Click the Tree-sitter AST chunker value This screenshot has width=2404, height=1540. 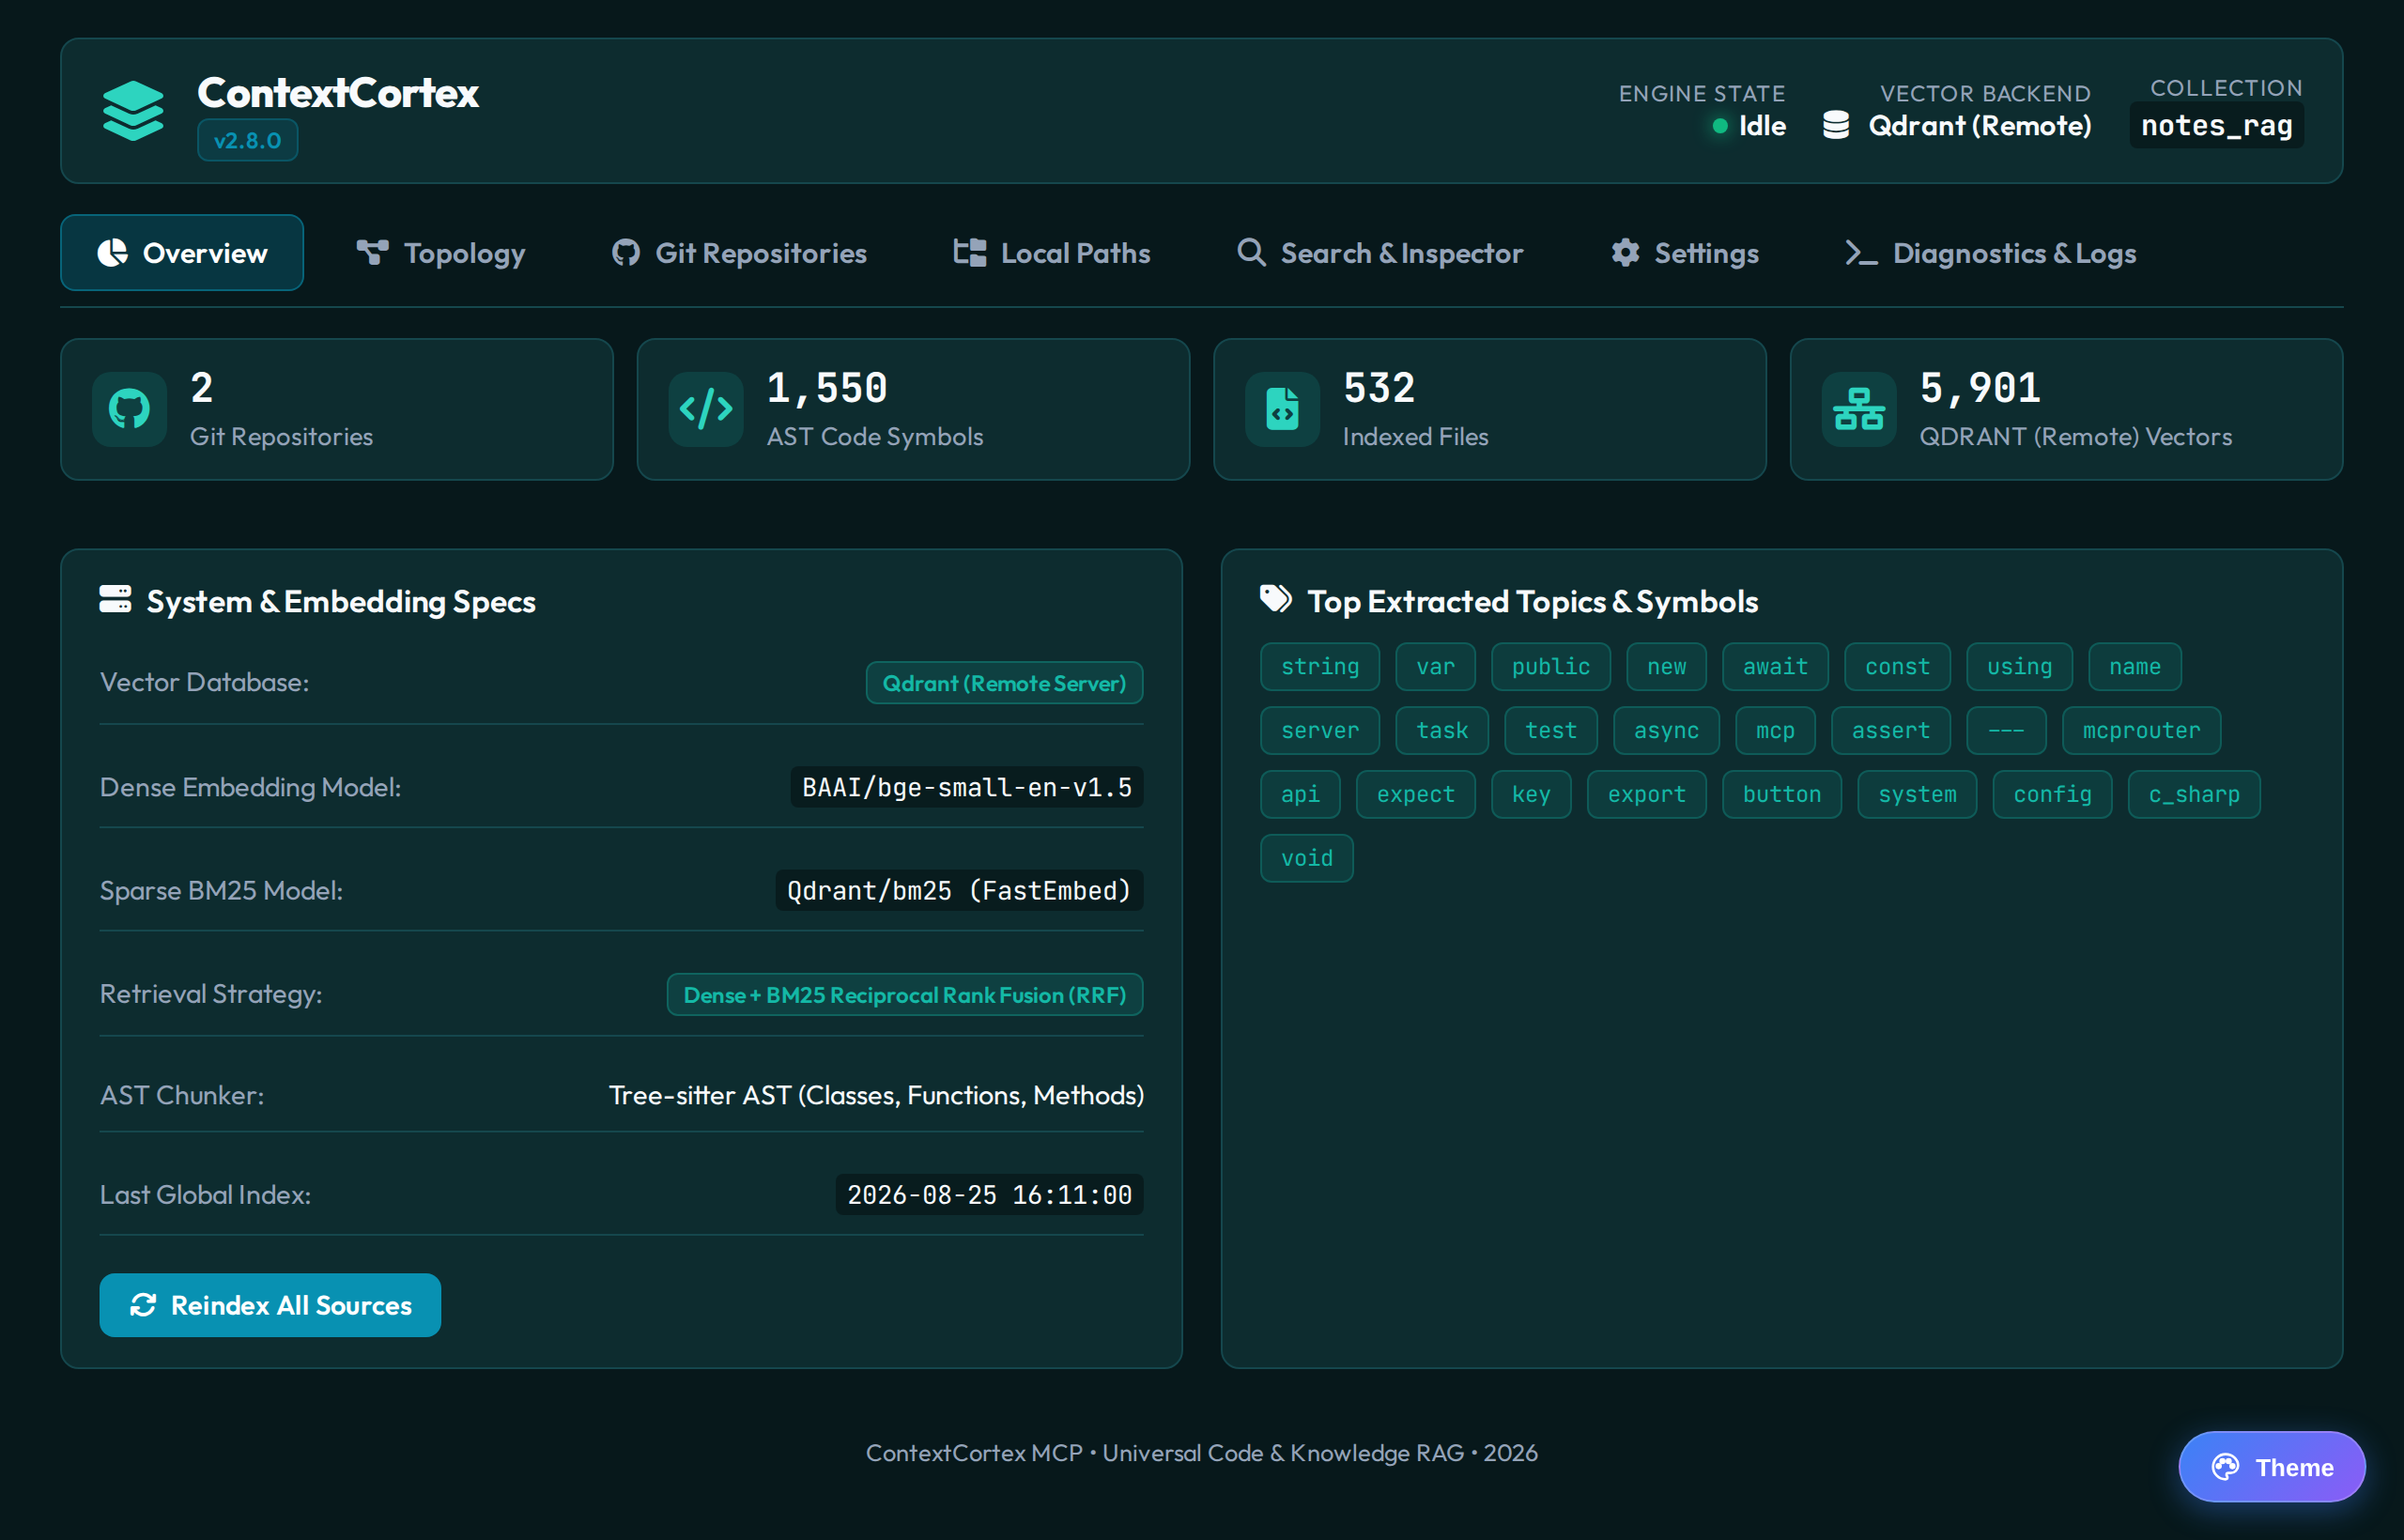click(876, 1095)
